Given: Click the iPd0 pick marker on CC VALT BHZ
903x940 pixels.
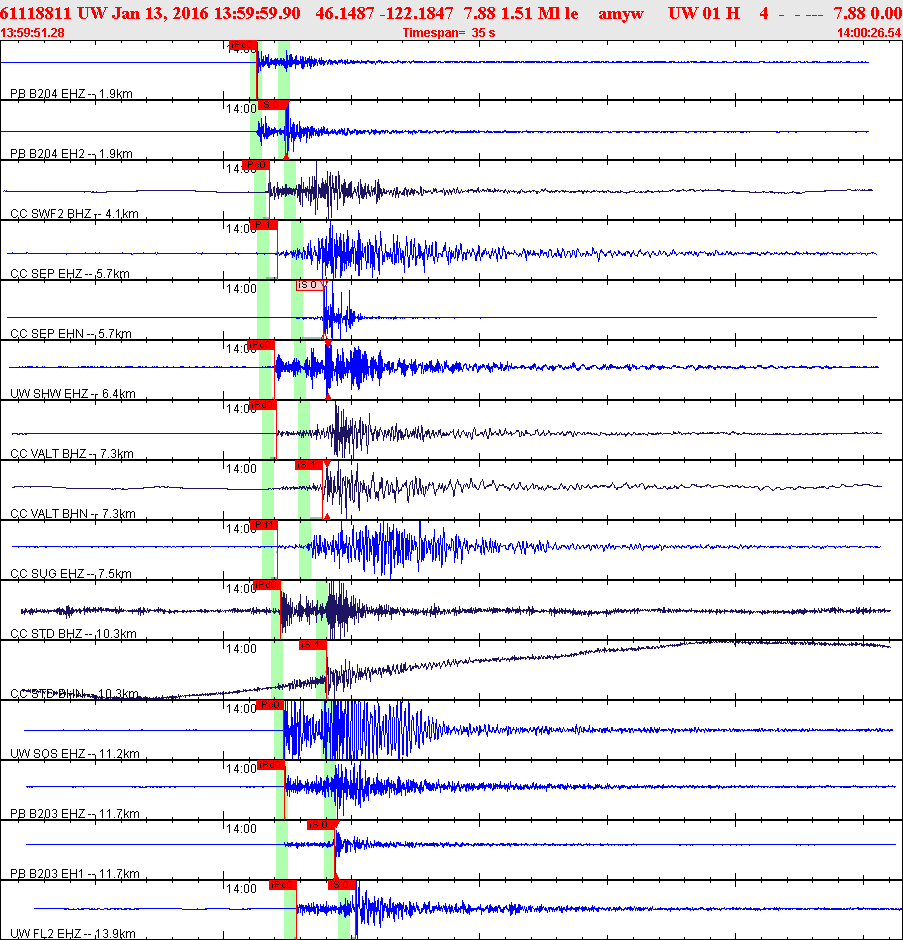Looking at the screenshot, I should coord(262,405).
